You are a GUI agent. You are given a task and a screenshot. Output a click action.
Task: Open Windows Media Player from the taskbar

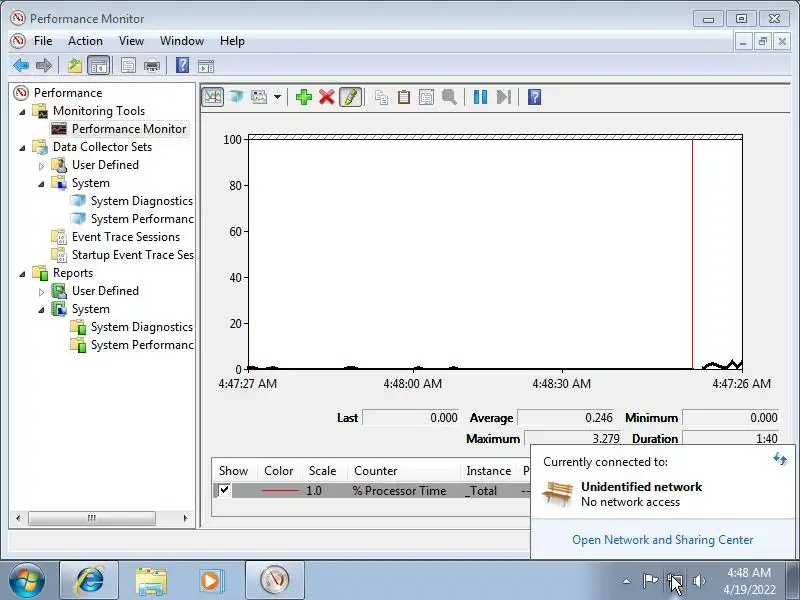pos(212,581)
